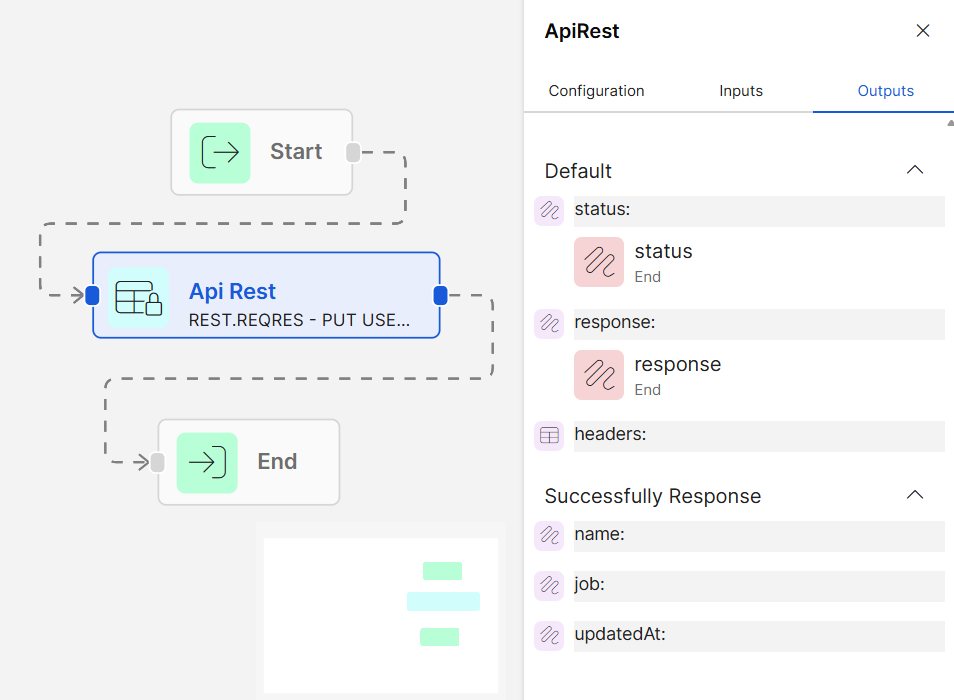Image resolution: width=954 pixels, height=700 pixels.
Task: Select the Api Rest table-lock icon
Action: click(139, 298)
